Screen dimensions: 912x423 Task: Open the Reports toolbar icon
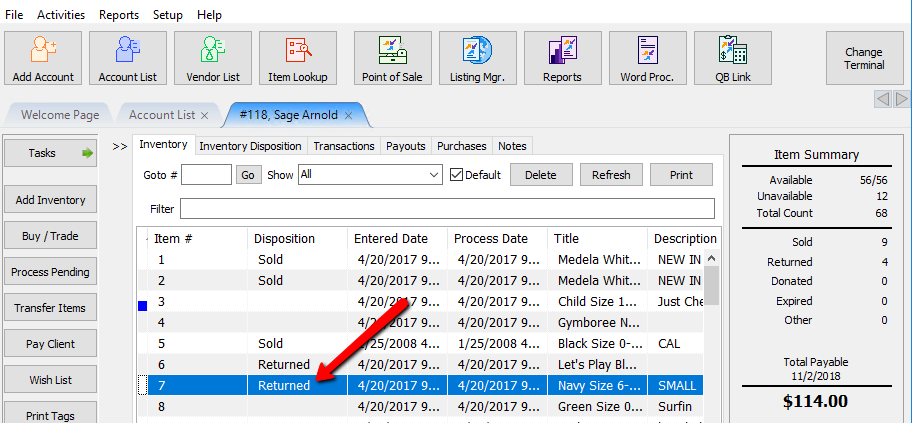(x=562, y=58)
